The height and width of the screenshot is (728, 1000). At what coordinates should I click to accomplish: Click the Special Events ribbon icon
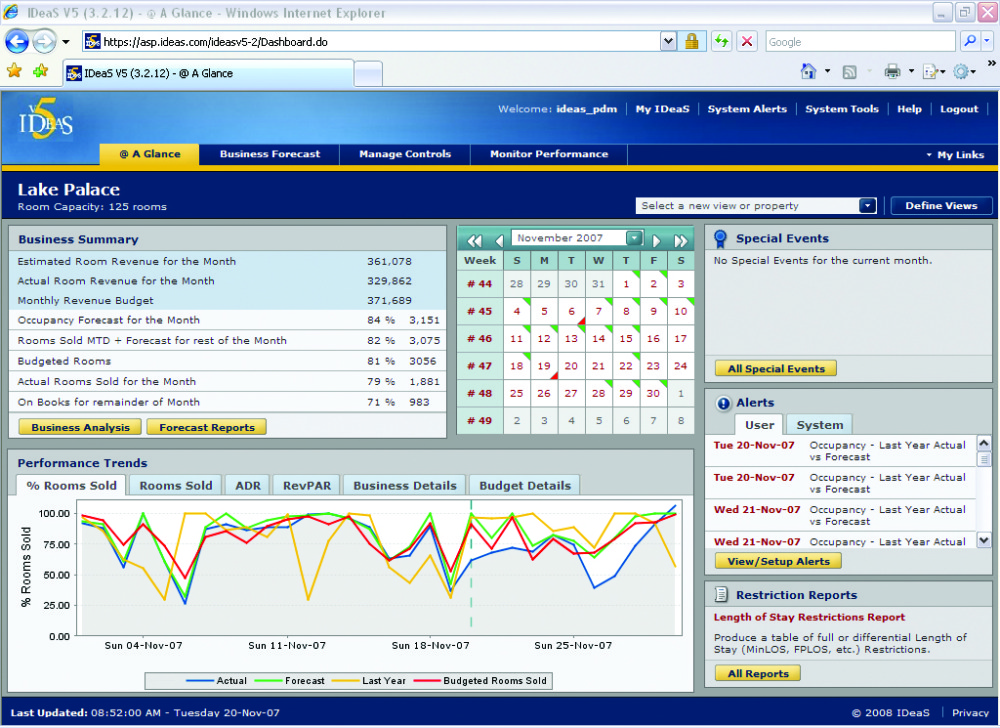pyautogui.click(x=721, y=239)
